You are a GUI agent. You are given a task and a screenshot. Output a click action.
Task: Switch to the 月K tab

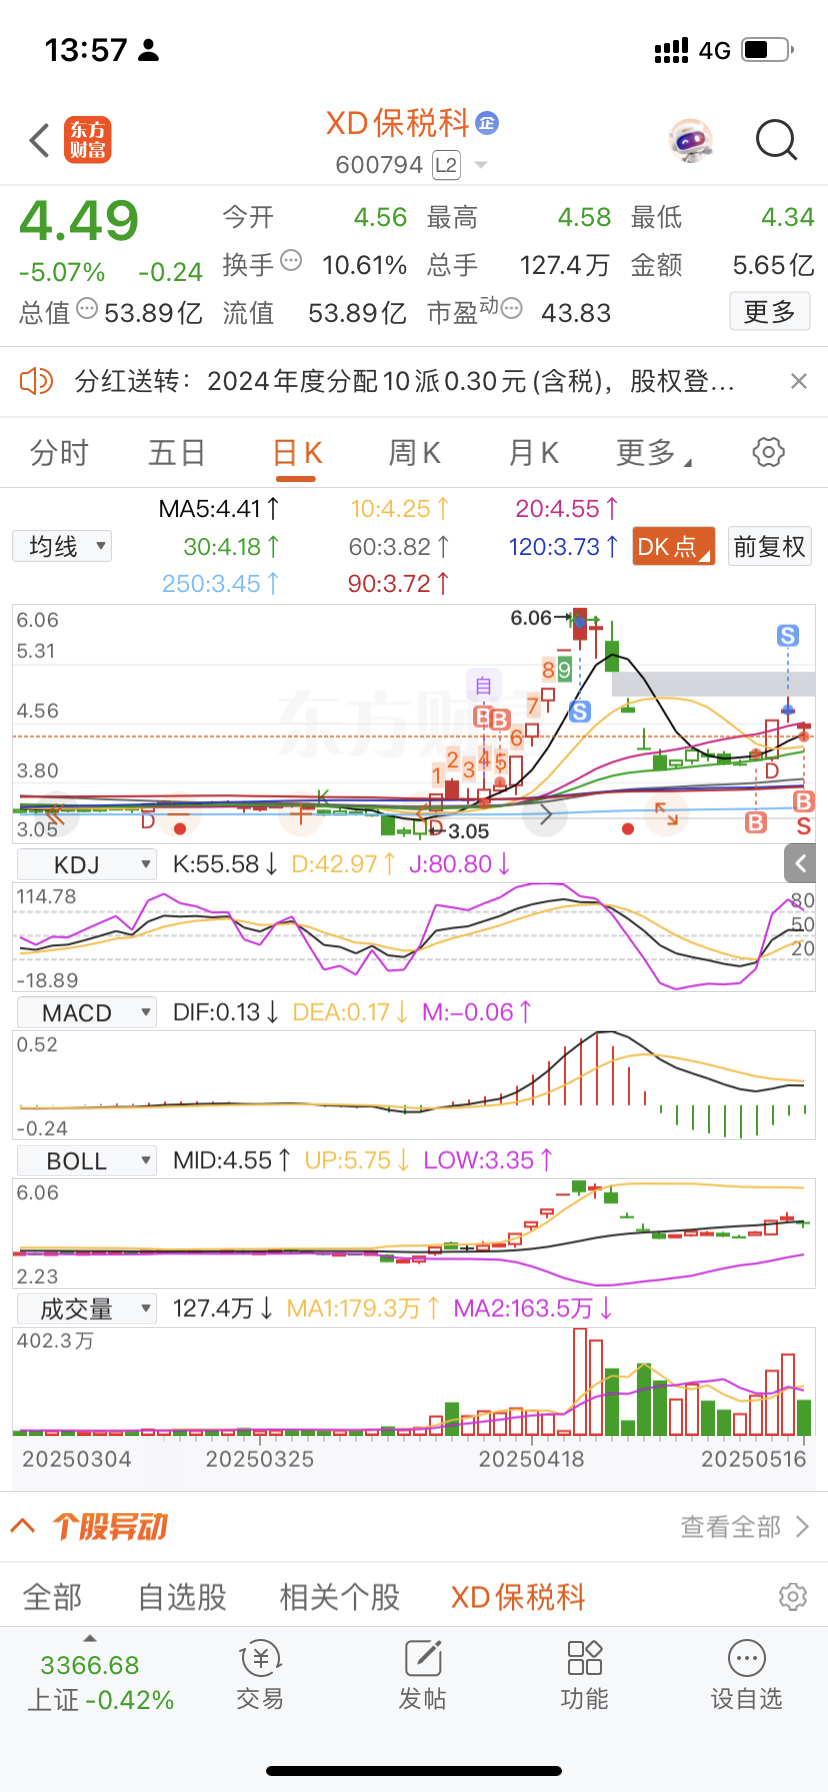coord(533,453)
